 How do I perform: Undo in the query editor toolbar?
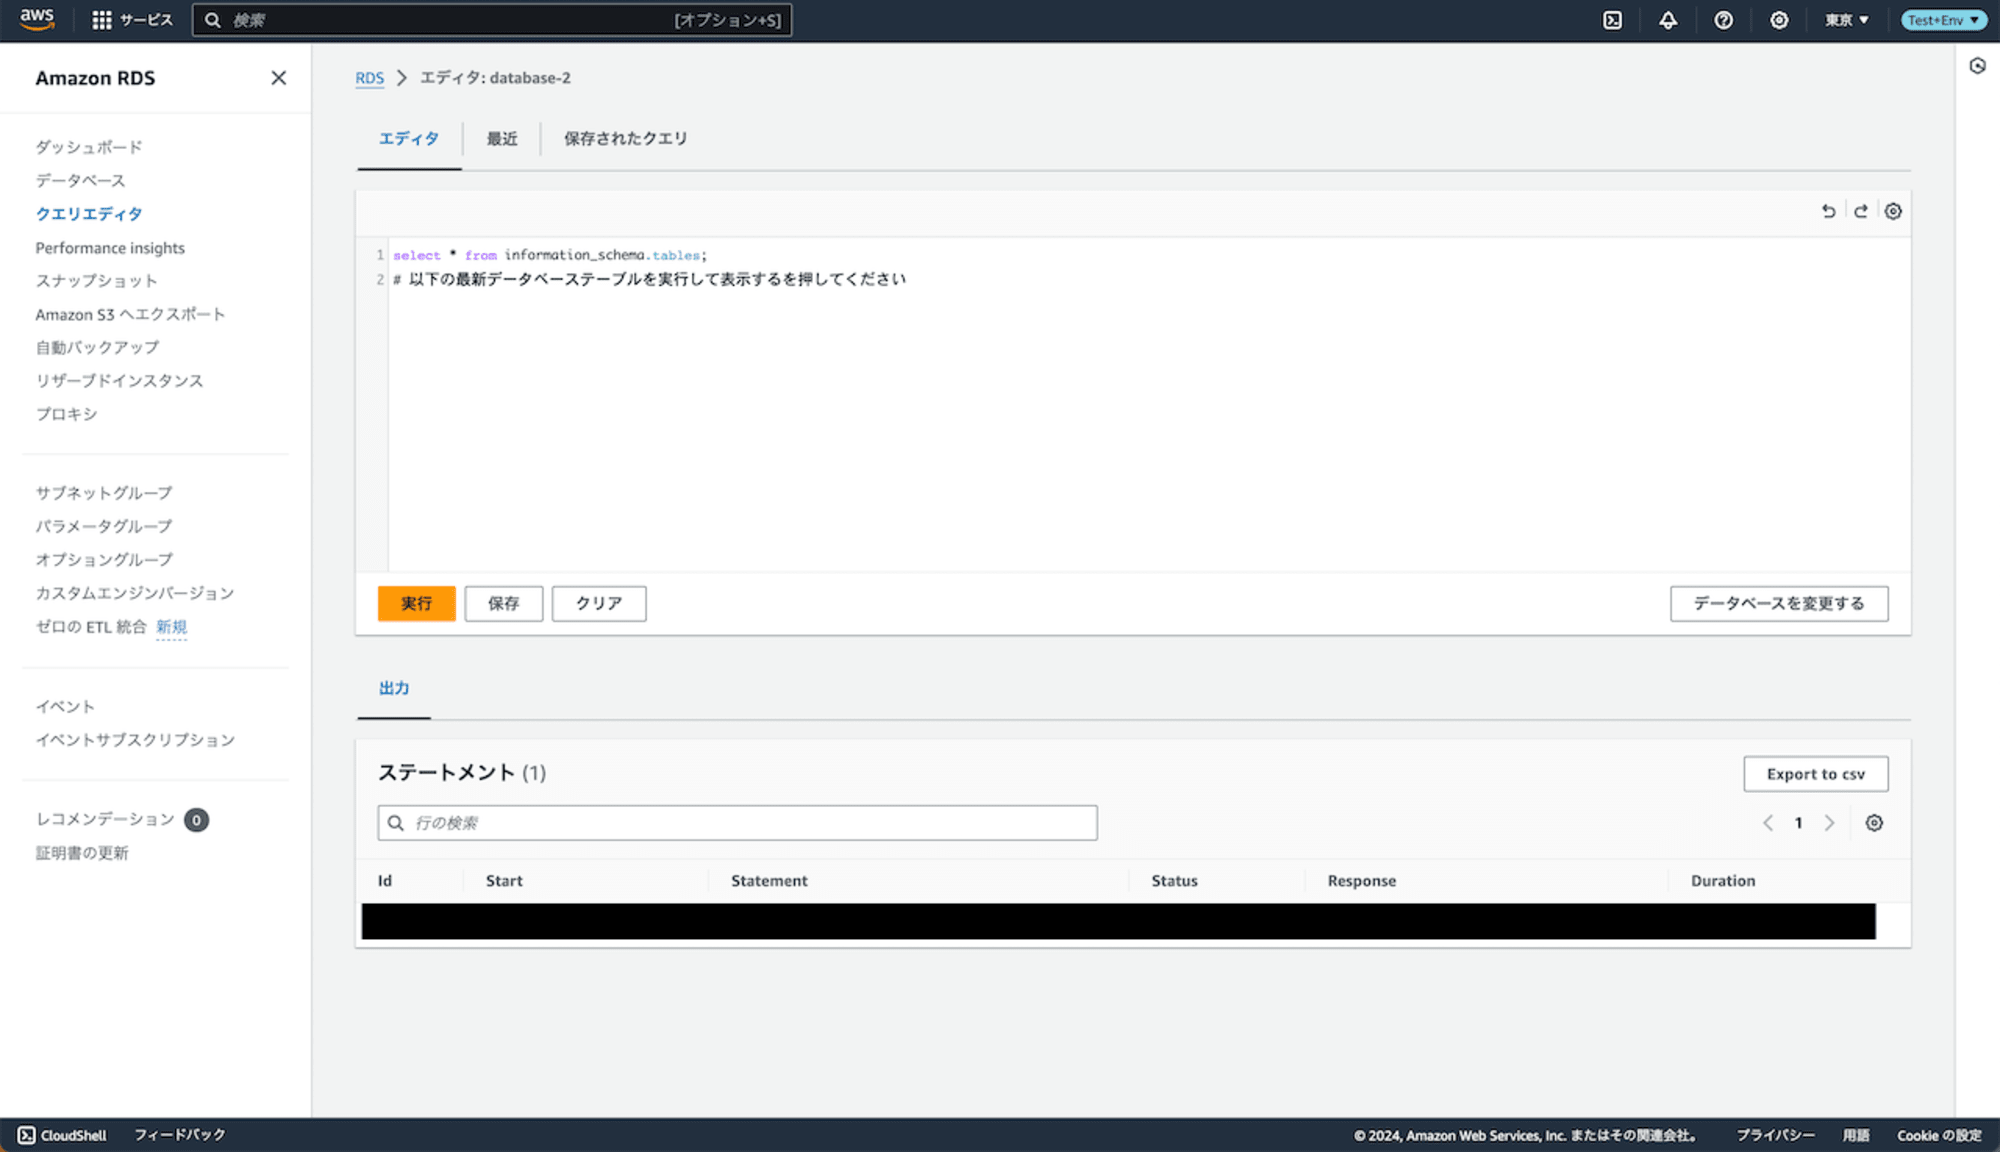[1828, 211]
